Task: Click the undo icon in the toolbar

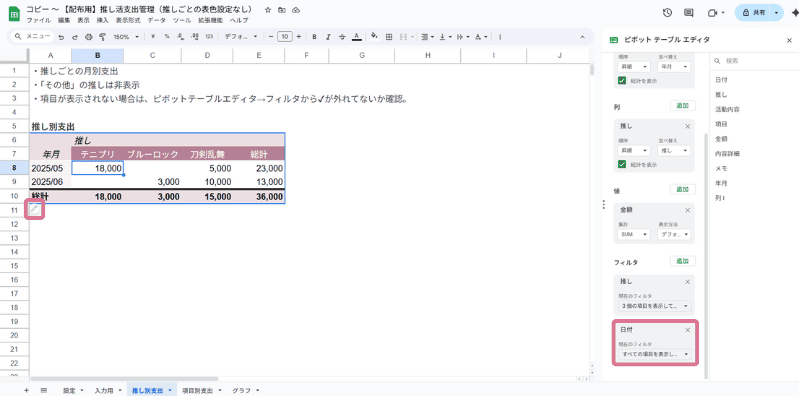Action: click(61, 37)
